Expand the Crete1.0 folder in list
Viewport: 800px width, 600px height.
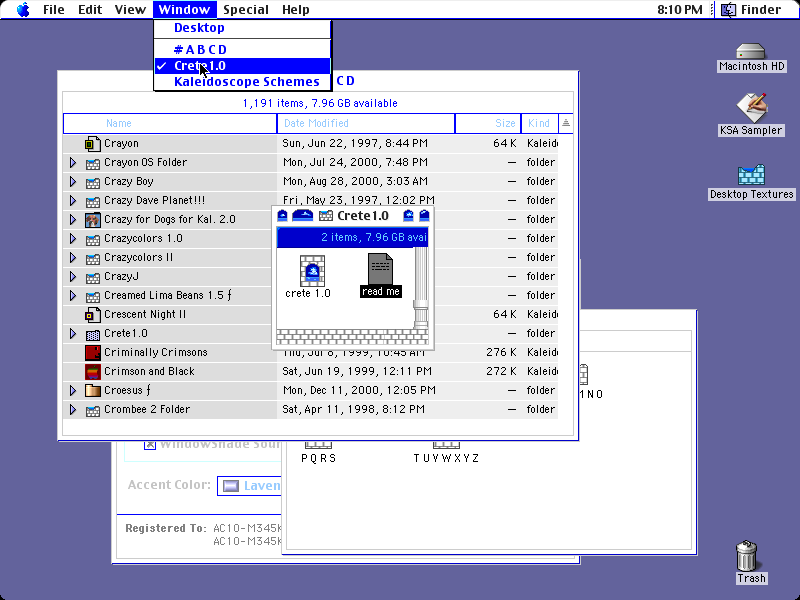pyautogui.click(x=72, y=333)
